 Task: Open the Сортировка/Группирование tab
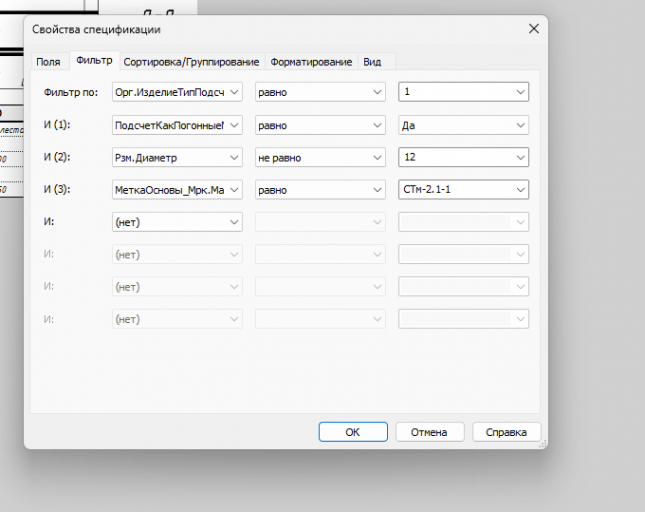click(x=191, y=62)
